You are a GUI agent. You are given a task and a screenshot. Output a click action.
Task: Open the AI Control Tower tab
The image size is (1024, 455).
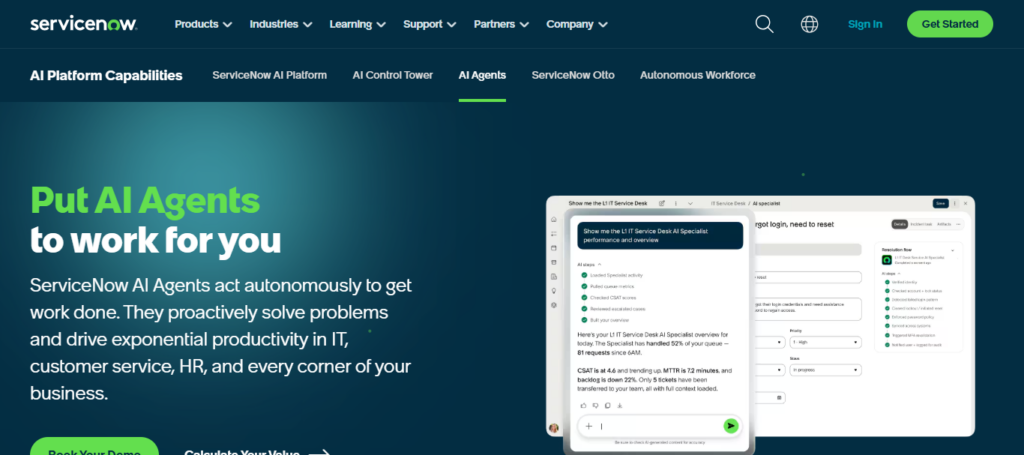392,75
